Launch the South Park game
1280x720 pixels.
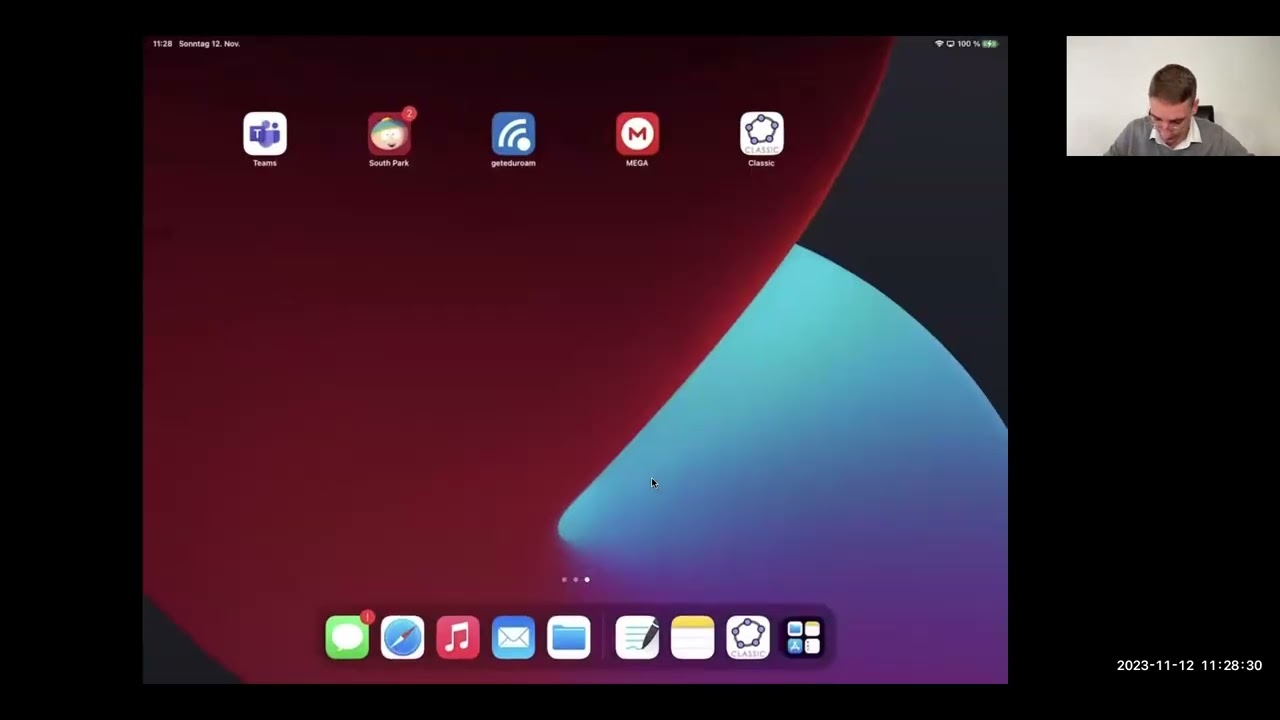pos(389,134)
